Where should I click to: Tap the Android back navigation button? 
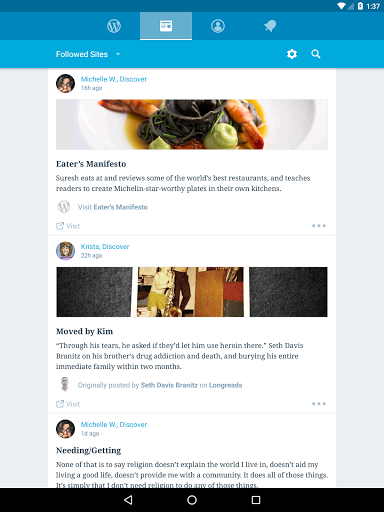(x=128, y=500)
